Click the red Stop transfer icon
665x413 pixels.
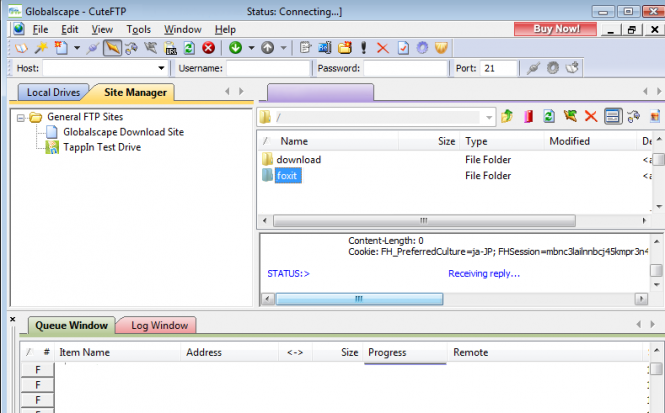[208, 48]
